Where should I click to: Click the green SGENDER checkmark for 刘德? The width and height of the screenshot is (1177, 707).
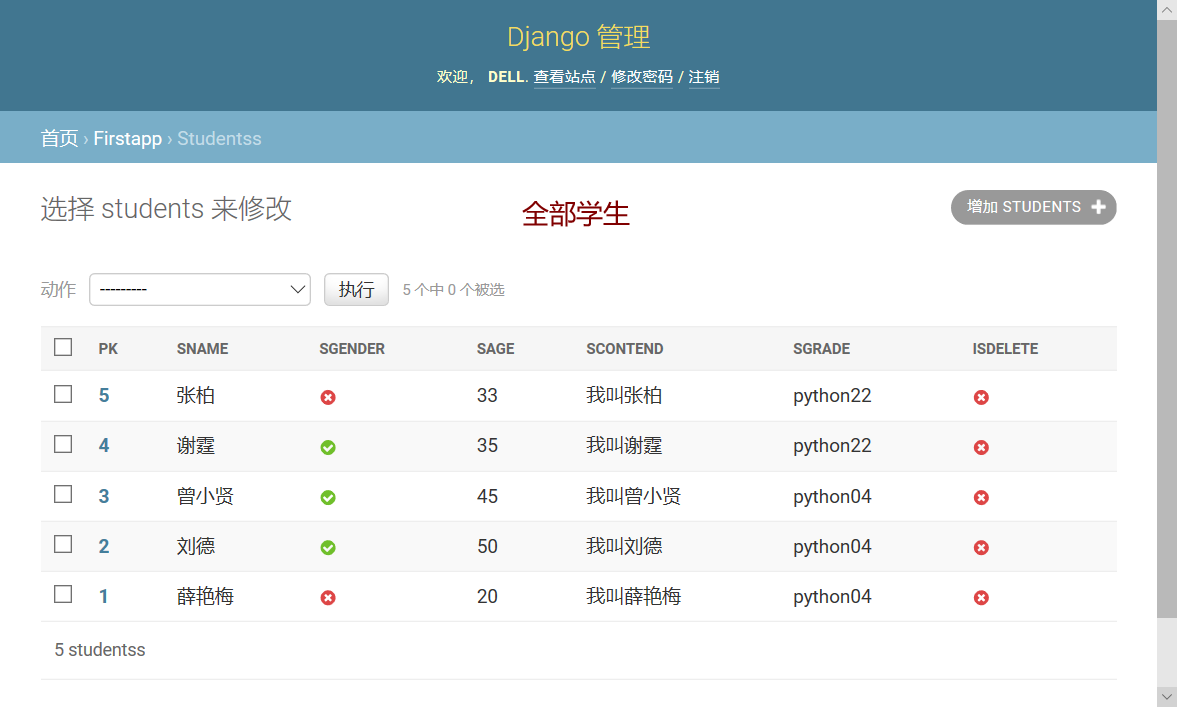click(x=328, y=548)
